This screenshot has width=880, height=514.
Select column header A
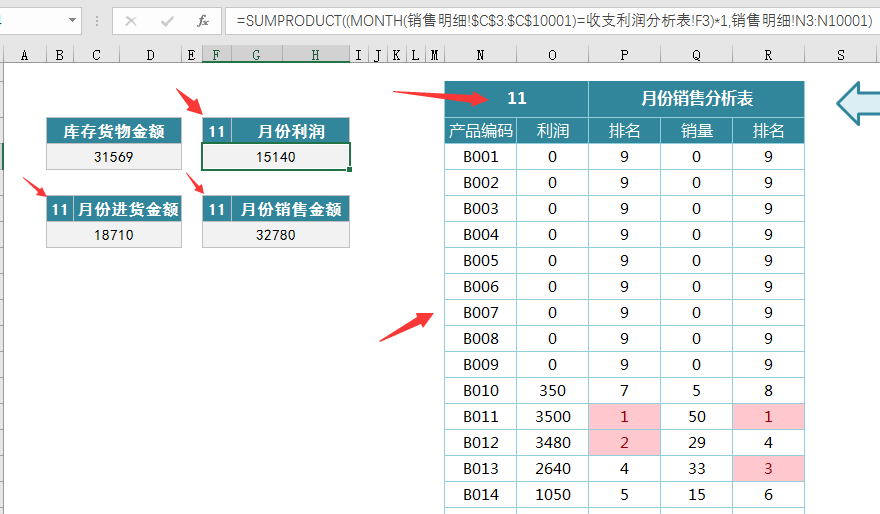[24, 55]
